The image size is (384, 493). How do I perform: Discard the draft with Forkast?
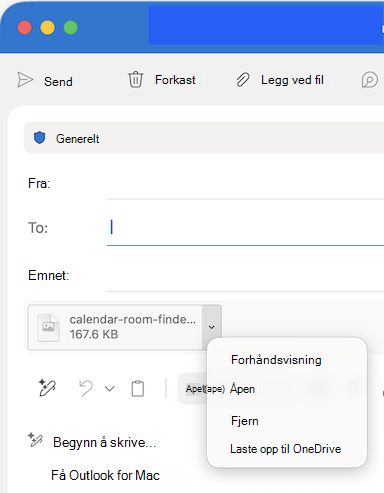[x=175, y=80]
